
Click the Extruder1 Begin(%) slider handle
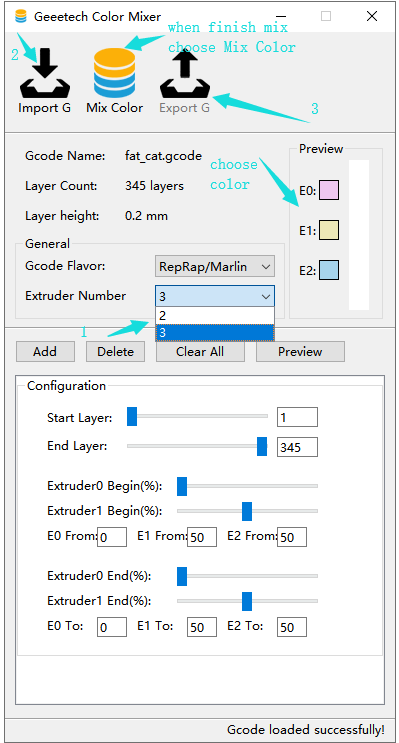[x=247, y=512]
